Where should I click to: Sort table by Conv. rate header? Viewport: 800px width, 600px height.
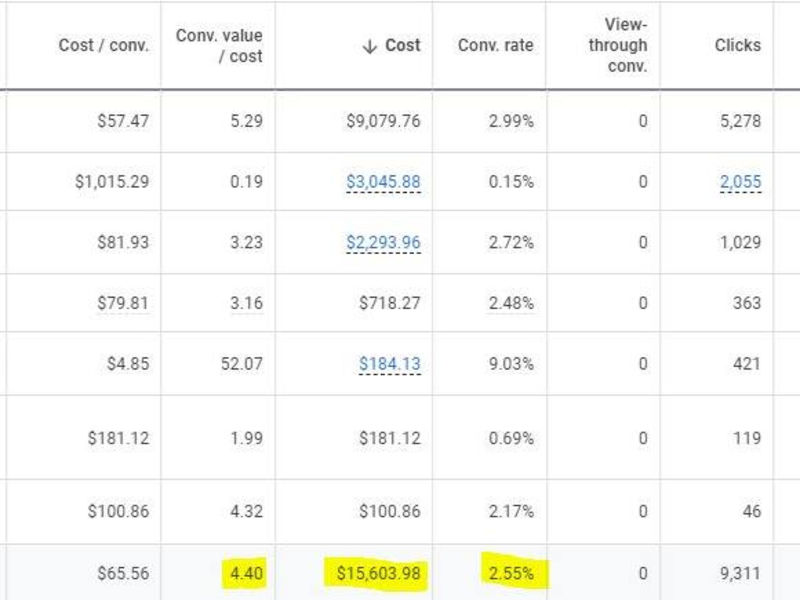point(495,45)
